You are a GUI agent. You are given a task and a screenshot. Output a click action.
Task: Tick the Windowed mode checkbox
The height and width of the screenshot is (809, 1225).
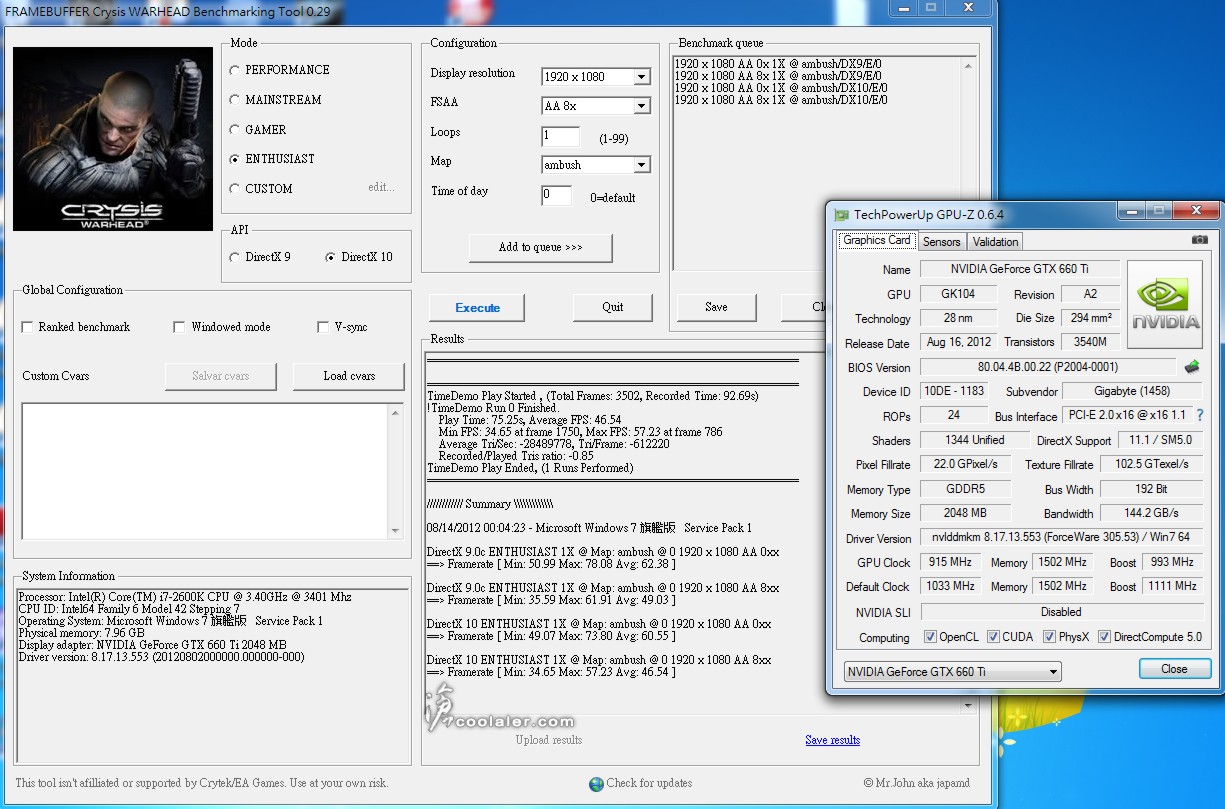179,327
